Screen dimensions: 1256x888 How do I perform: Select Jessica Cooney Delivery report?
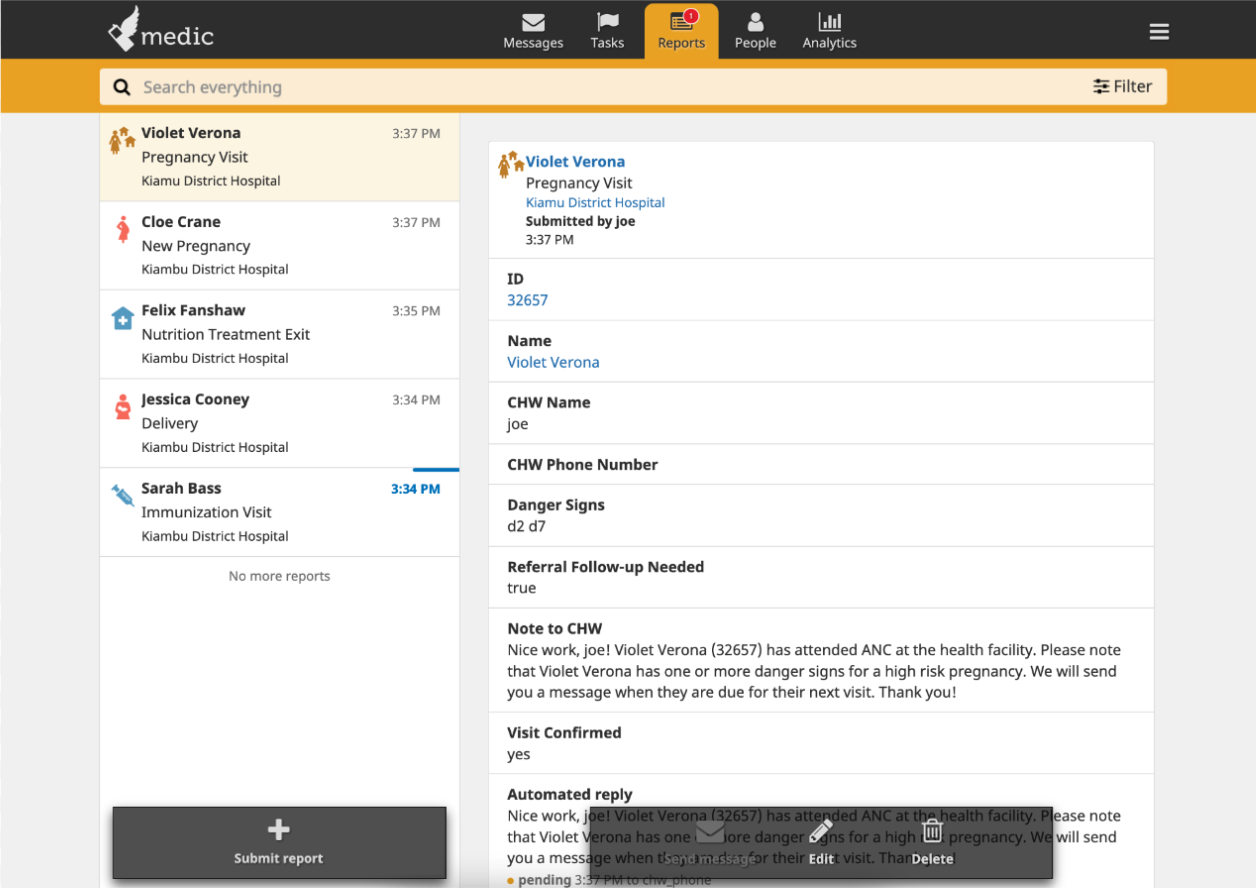click(x=280, y=424)
